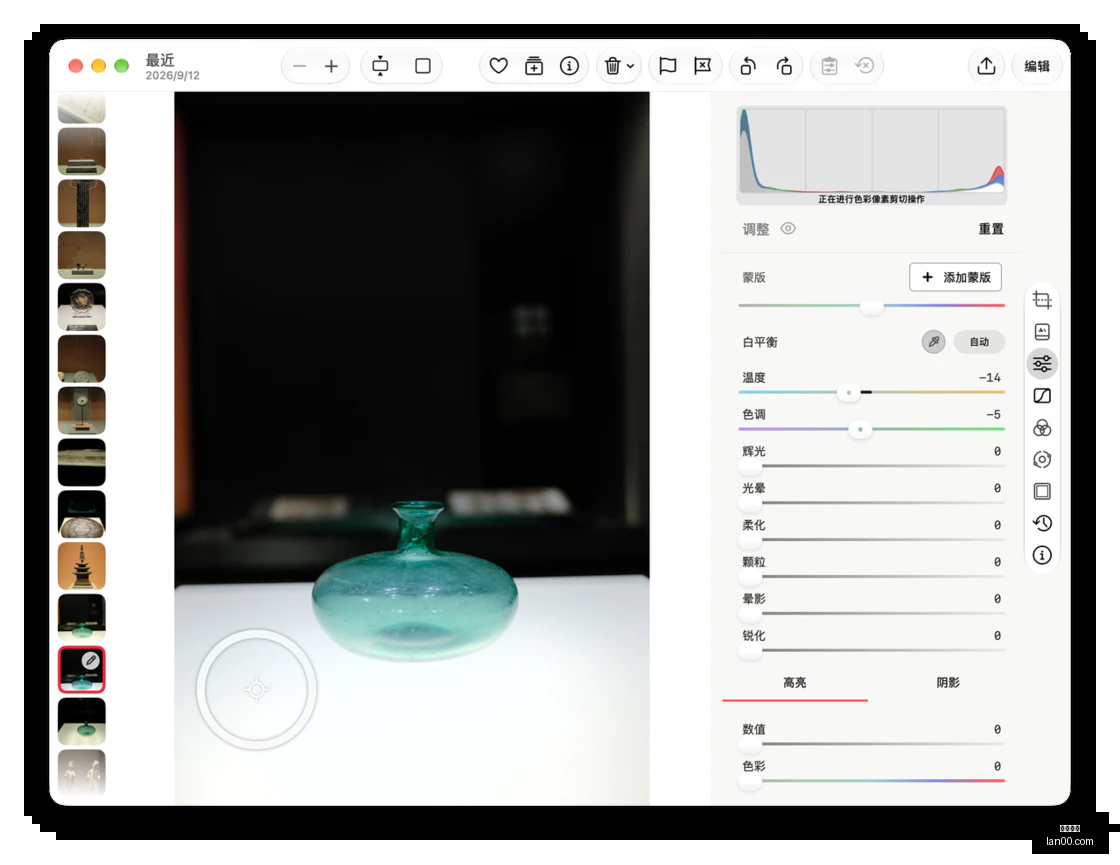This screenshot has width=1120, height=865.
Task: Activate the white balance eyedropper
Action: (933, 342)
